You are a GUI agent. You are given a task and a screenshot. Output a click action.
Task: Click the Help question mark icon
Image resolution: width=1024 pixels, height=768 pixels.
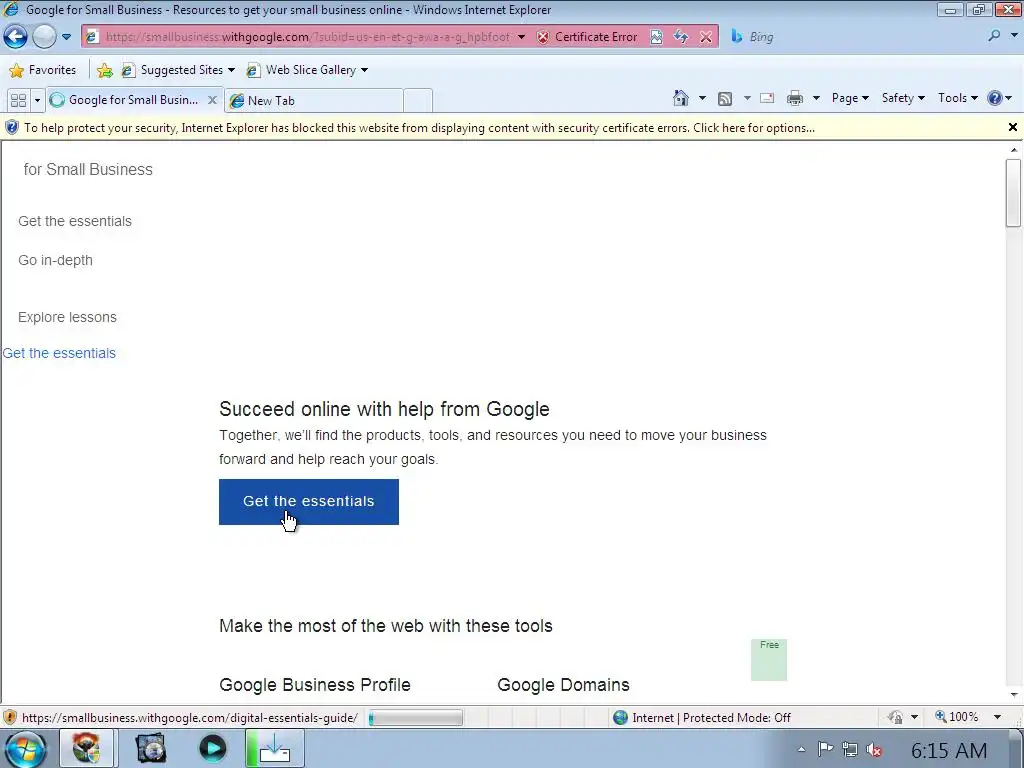pos(995,98)
